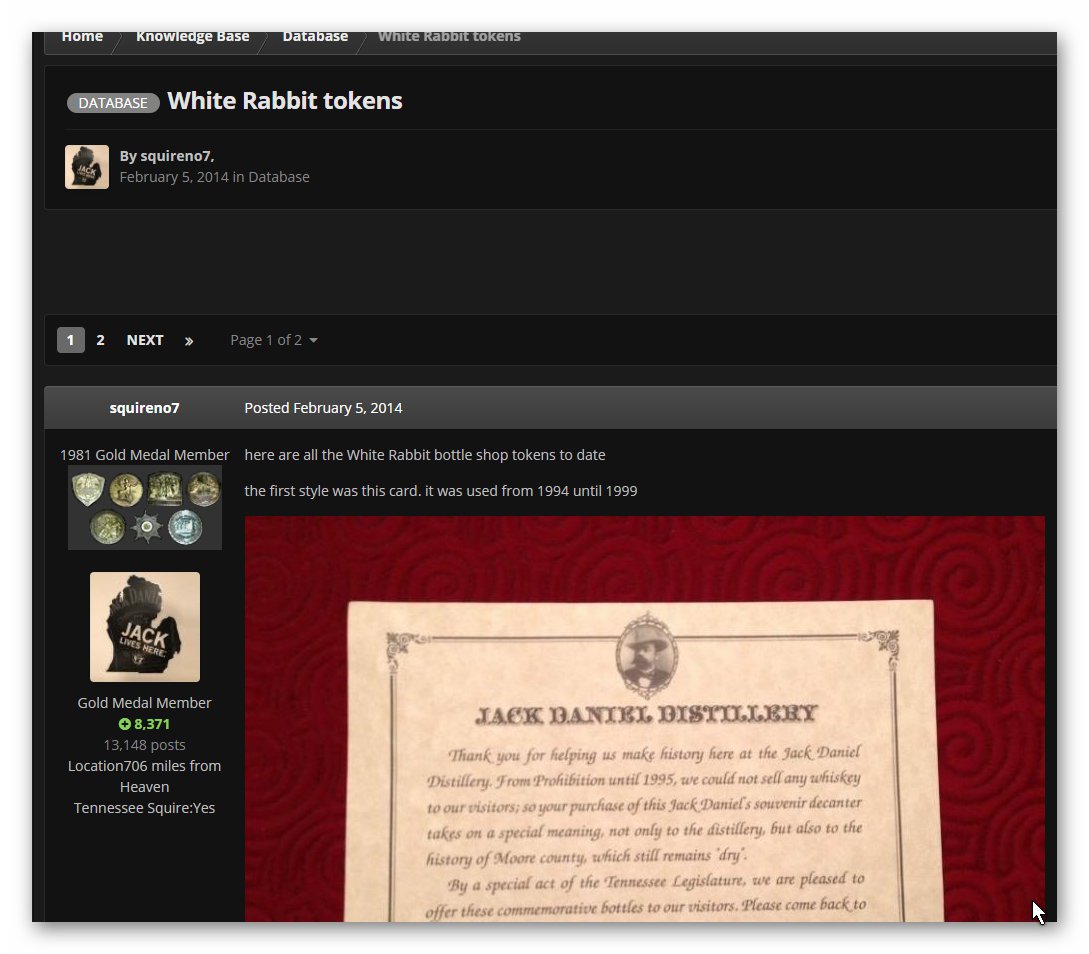Click the White Rabbit tokens breadcrumb
The width and height of the screenshot is (1089, 954).
click(449, 37)
